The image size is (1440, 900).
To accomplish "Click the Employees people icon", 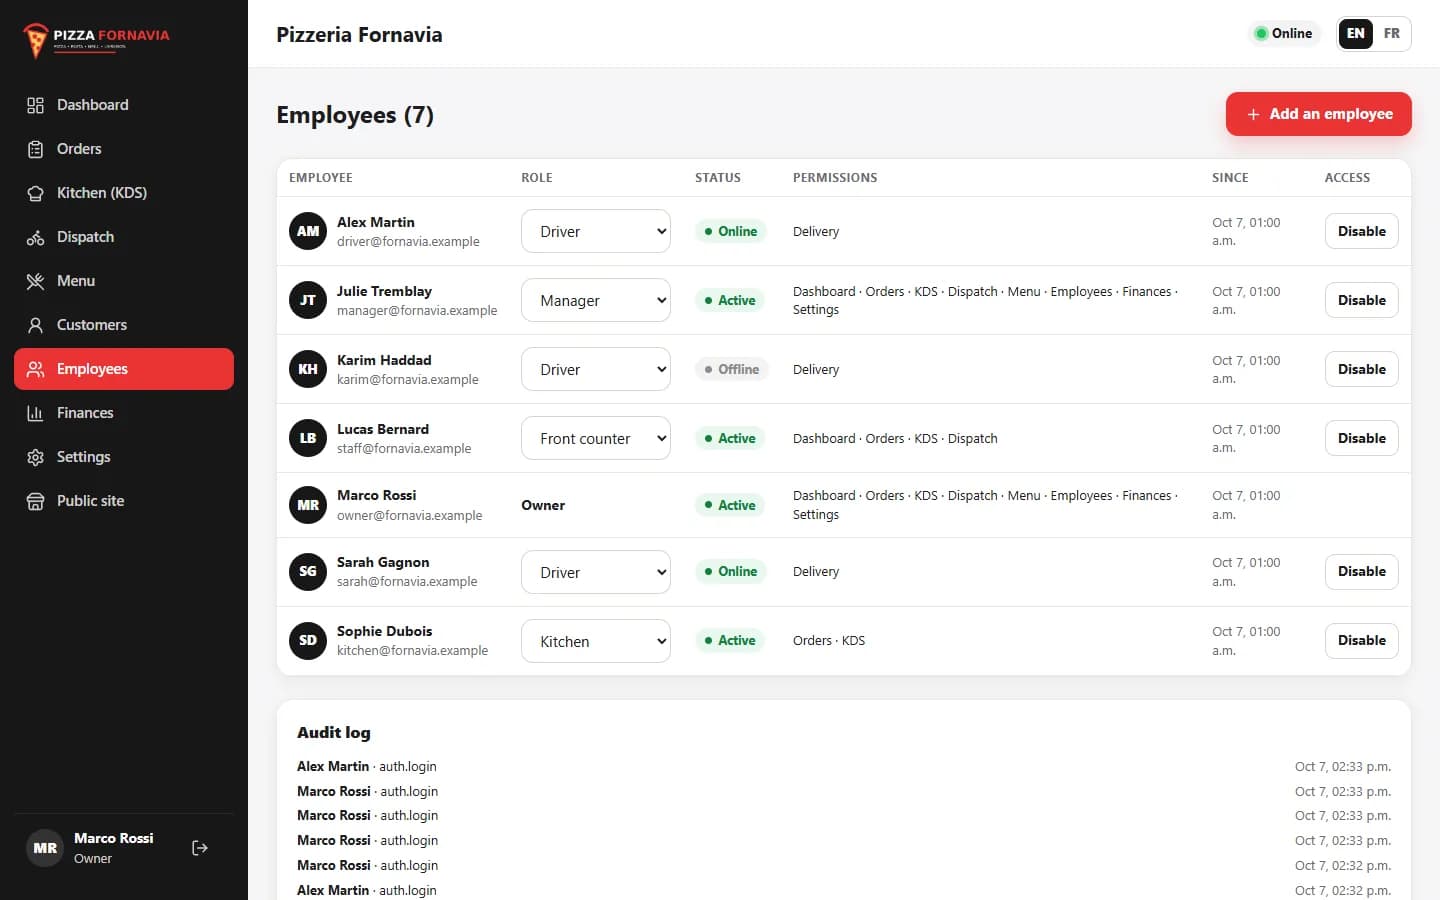I will 35,369.
